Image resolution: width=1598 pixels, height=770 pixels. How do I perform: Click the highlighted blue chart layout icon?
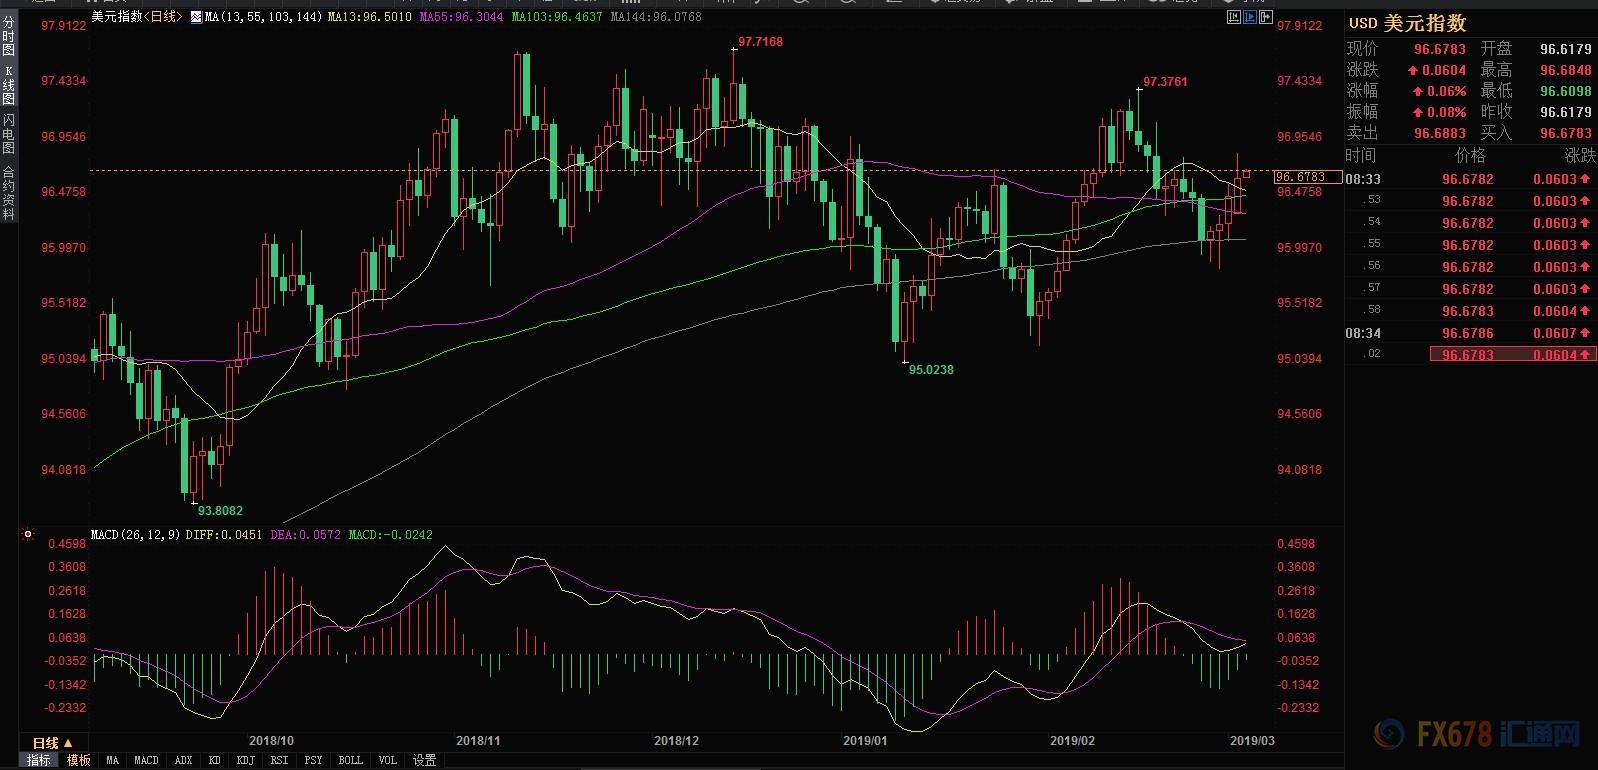point(1249,17)
